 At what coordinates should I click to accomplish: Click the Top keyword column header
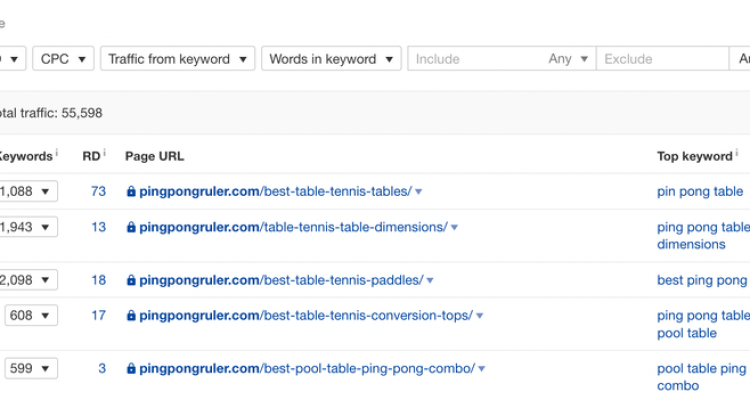(x=695, y=156)
